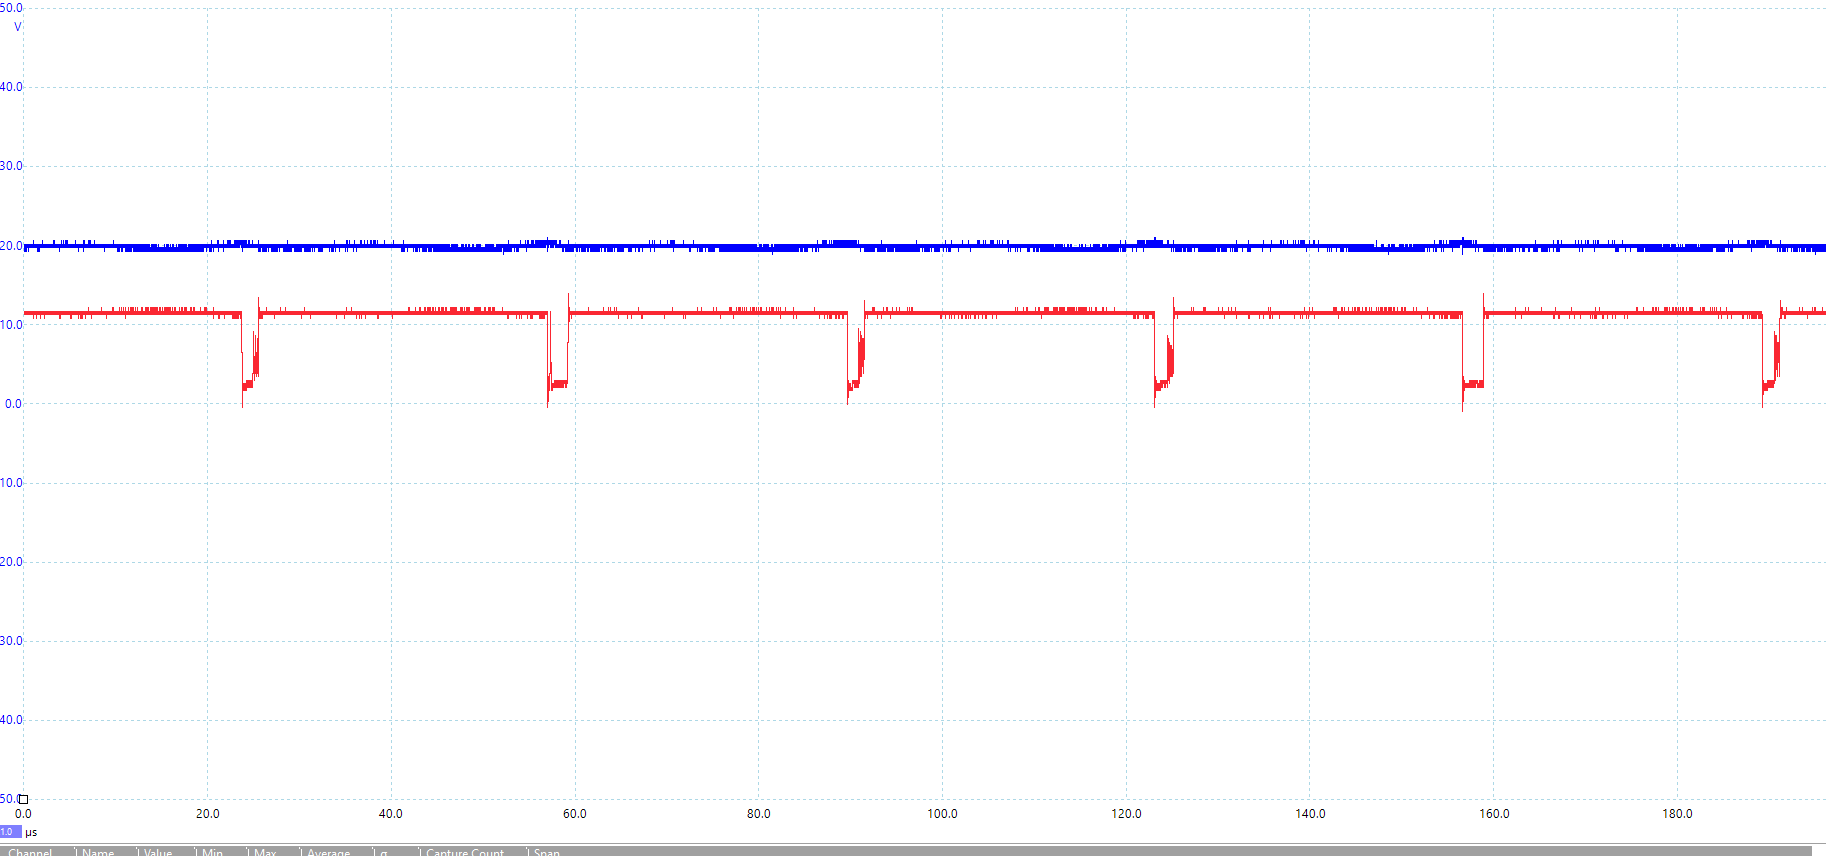Click the 120.0 time axis label
The width and height of the screenshot is (1826, 856).
pyautogui.click(x=1126, y=814)
